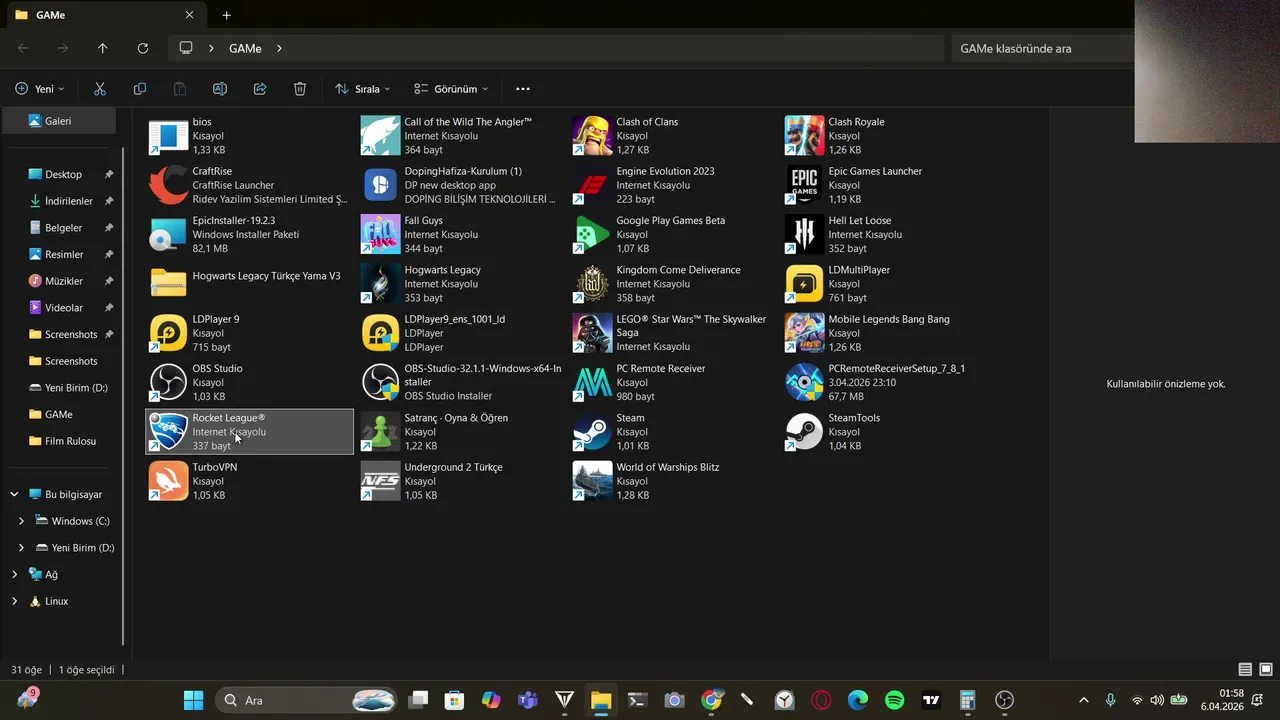The width and height of the screenshot is (1280, 720).
Task: Select the Satranç - Oyna & Öğren shortcut
Action: click(460, 432)
